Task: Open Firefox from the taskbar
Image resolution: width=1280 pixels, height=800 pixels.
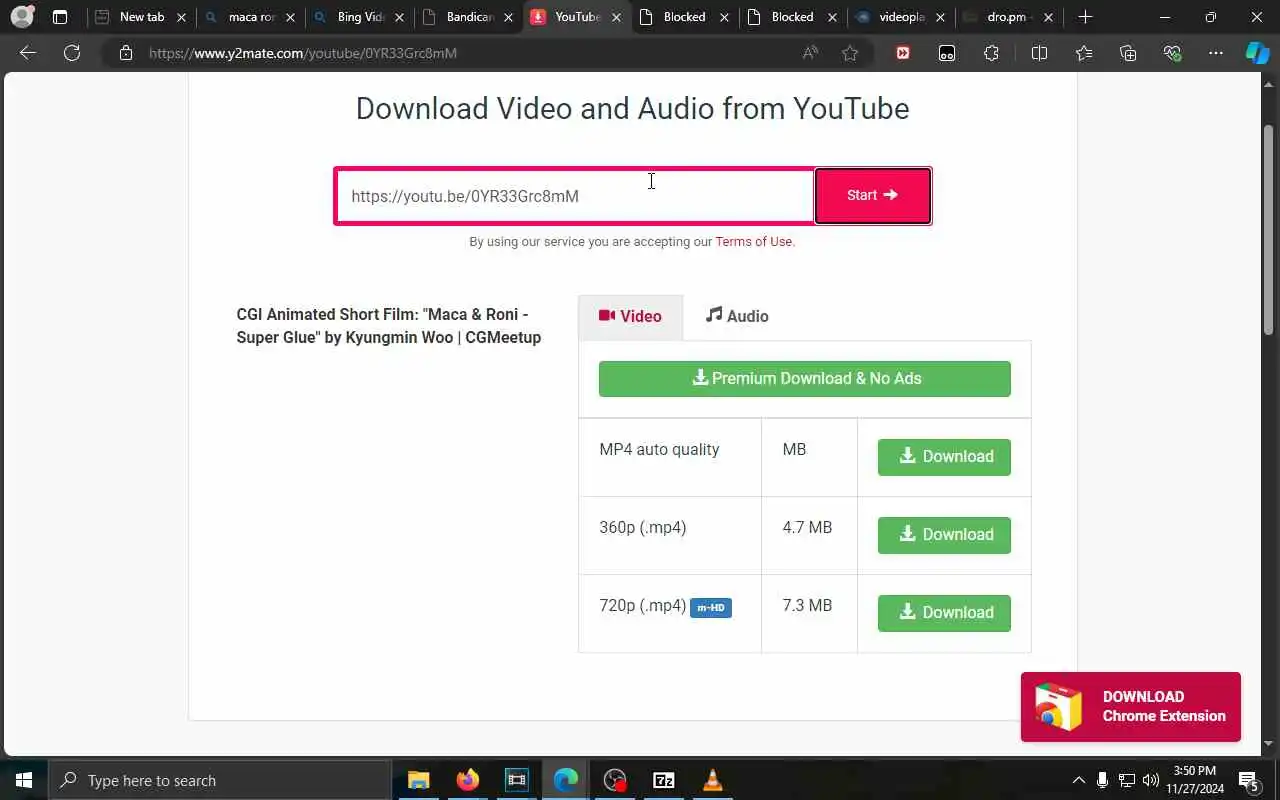Action: (x=467, y=780)
